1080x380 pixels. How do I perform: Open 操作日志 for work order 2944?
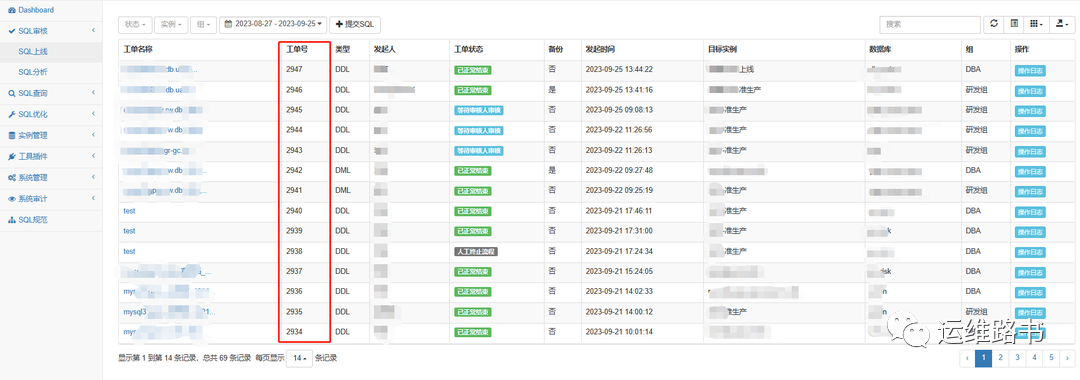pyautogui.click(x=1030, y=131)
